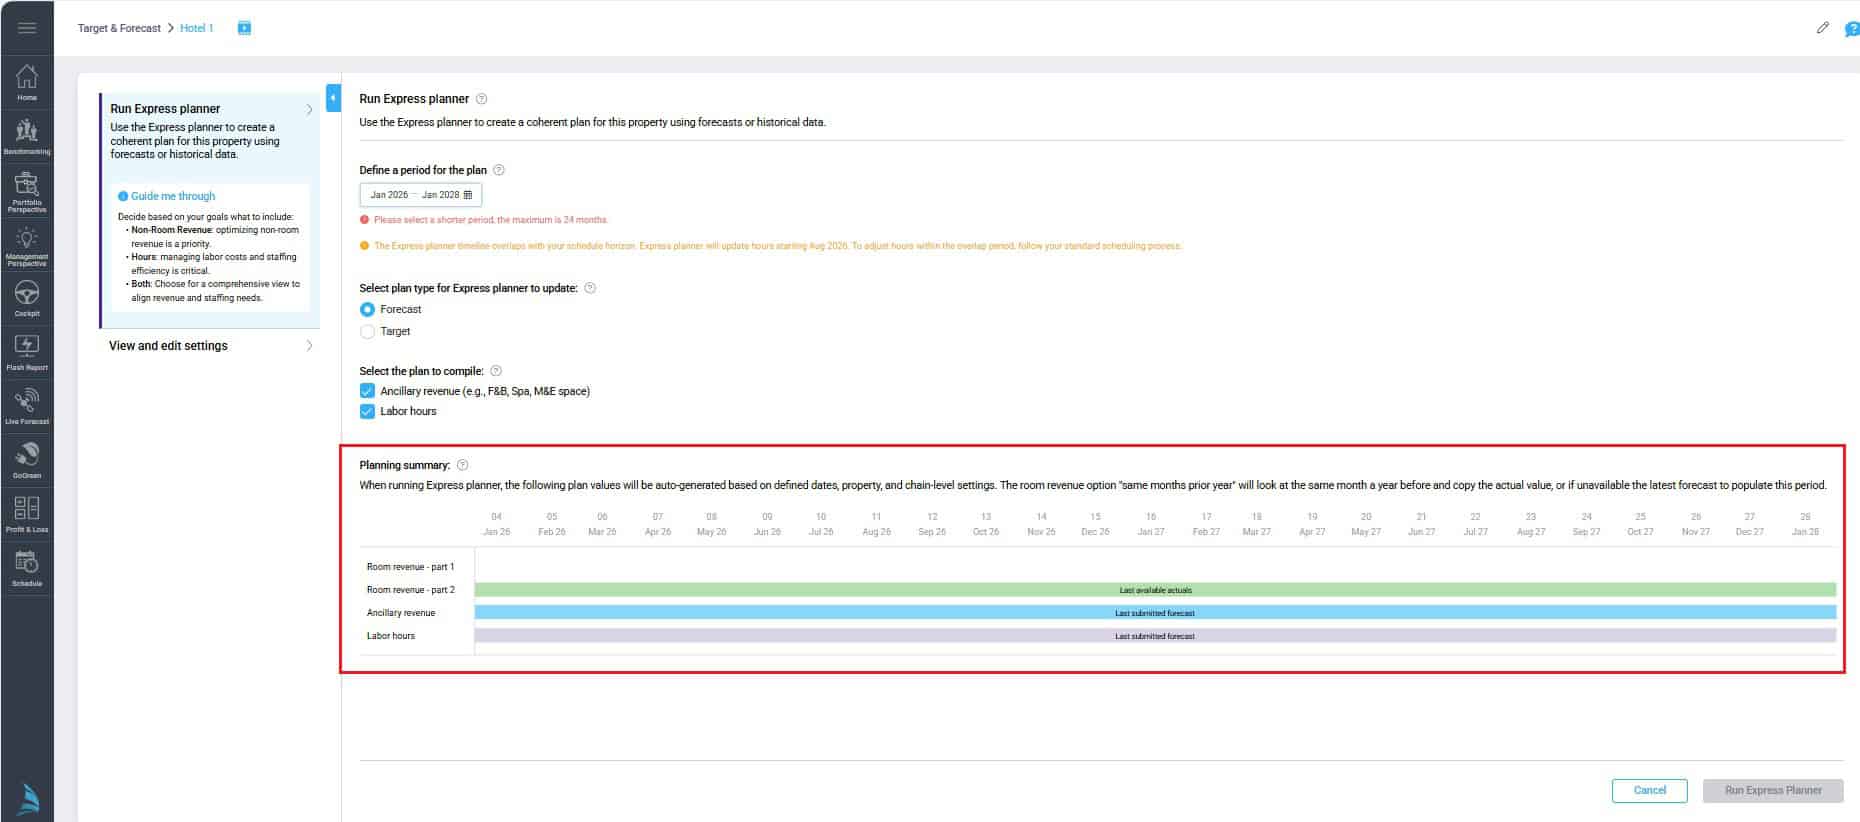Click the pencil edit icon at top right
Image resolution: width=1860 pixels, height=822 pixels.
click(1822, 28)
